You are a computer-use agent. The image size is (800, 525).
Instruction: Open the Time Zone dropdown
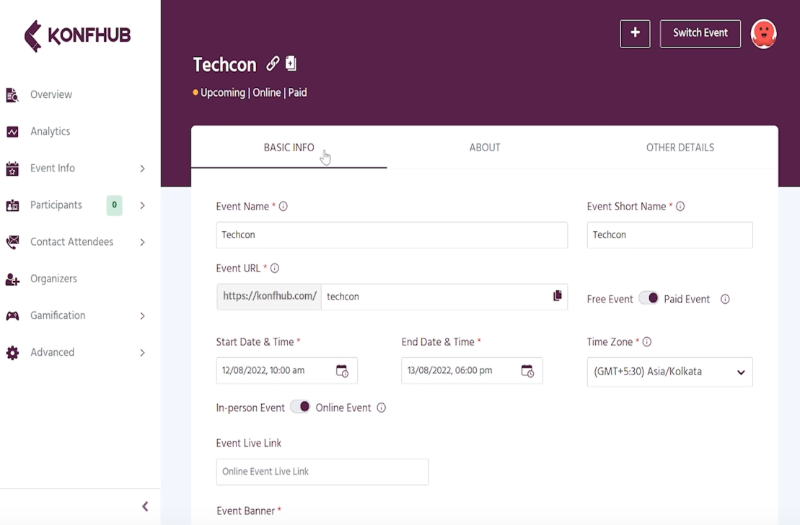pos(669,372)
